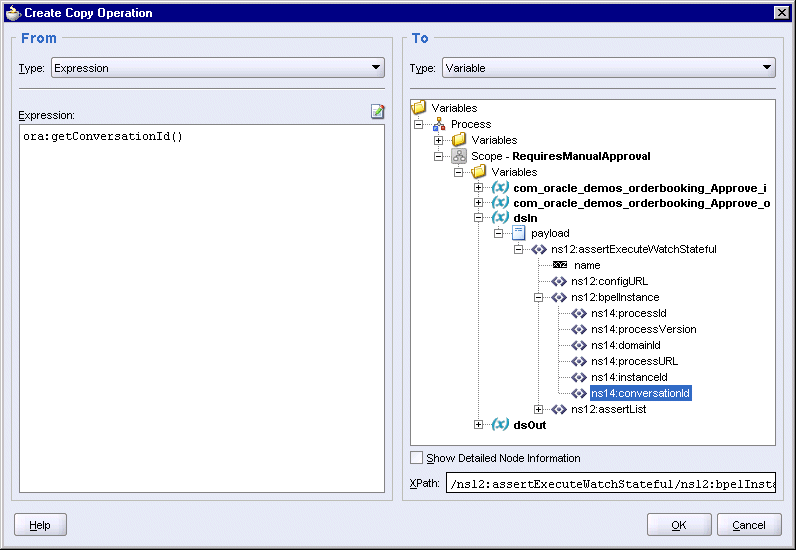Click the Variables folder icon under Scope
This screenshot has width=796, height=550.
[x=479, y=172]
